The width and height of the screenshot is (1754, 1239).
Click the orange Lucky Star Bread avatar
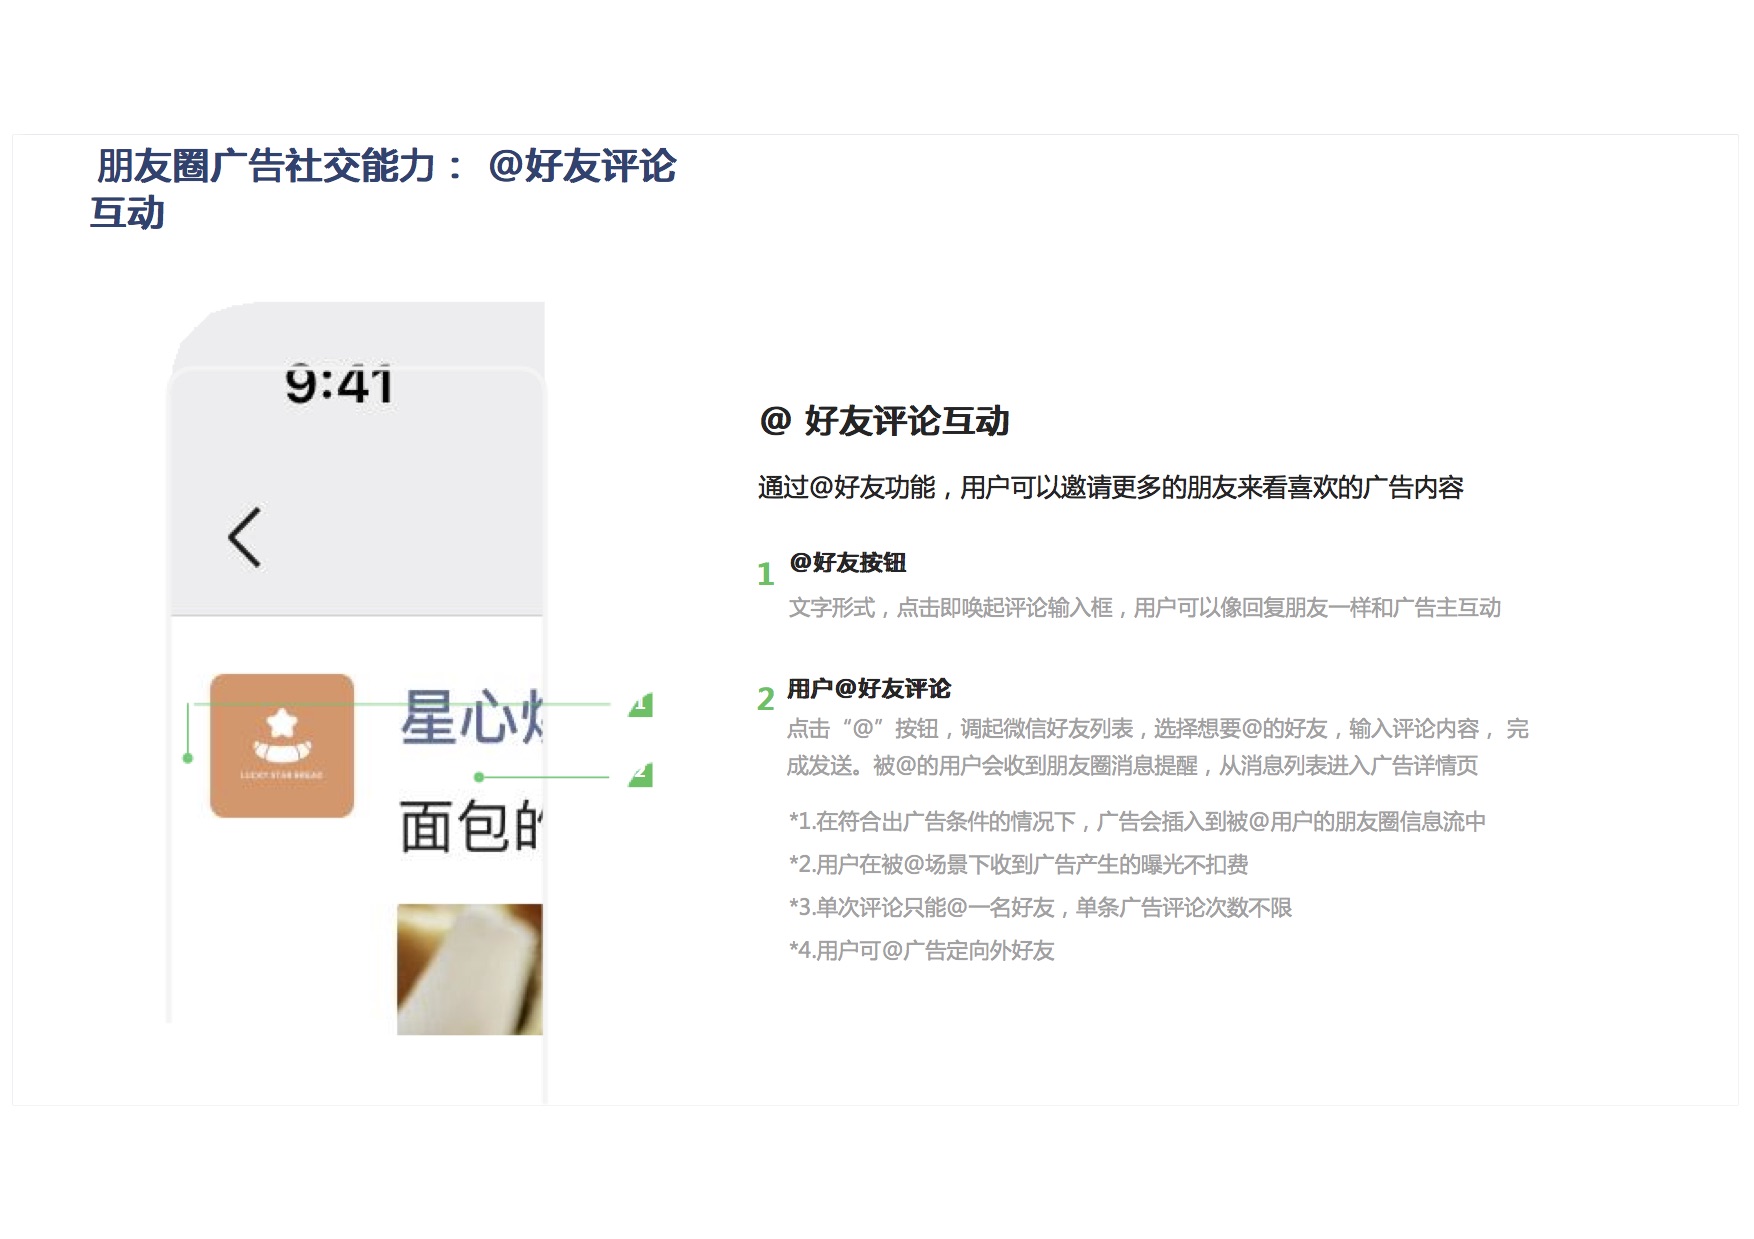point(282,745)
